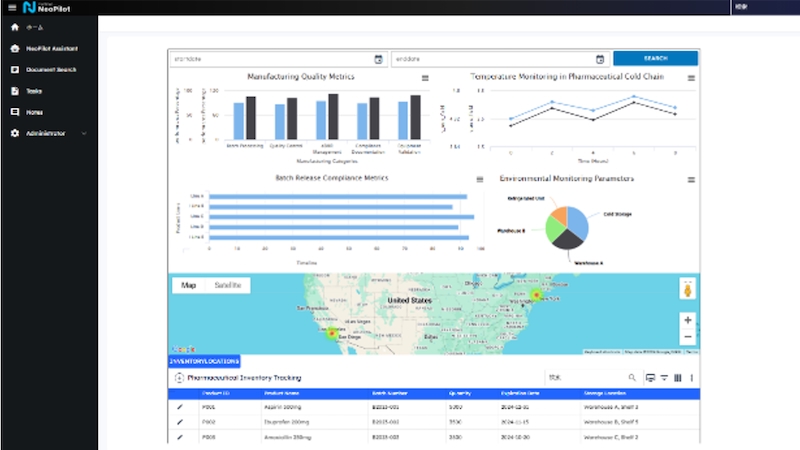Open the filter icon in inventory table toolbar

tap(664, 378)
